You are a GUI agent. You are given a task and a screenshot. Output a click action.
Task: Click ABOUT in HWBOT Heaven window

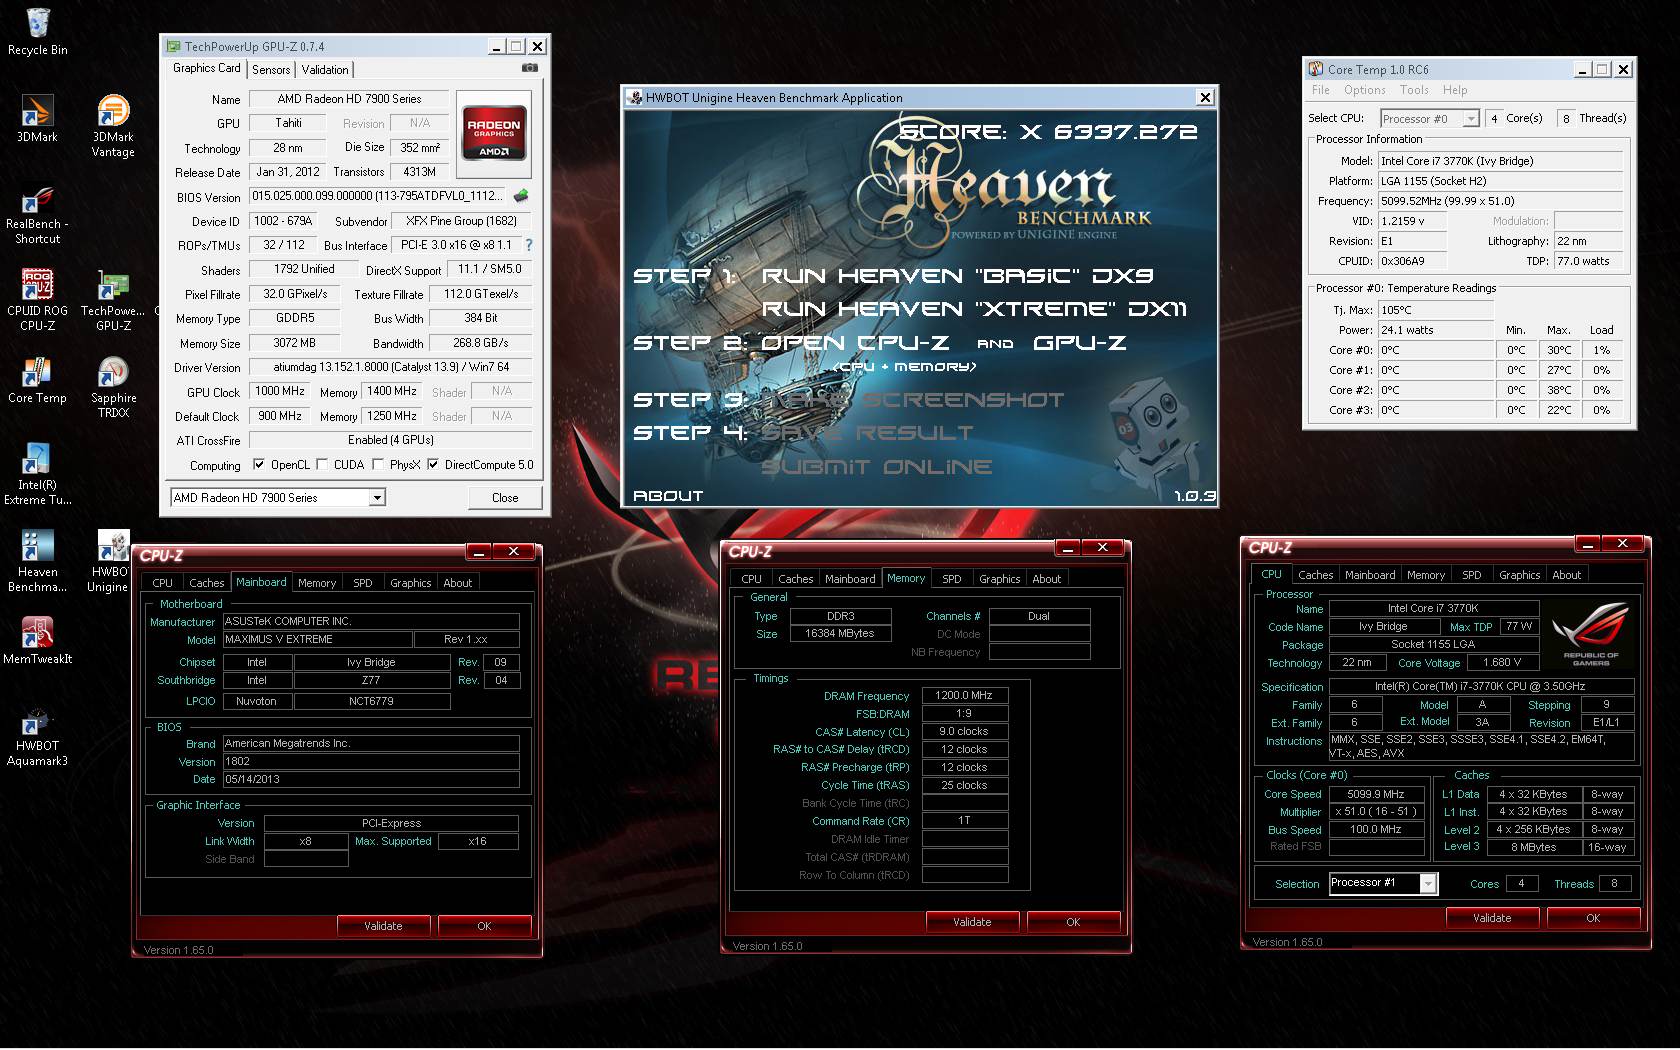coord(668,496)
